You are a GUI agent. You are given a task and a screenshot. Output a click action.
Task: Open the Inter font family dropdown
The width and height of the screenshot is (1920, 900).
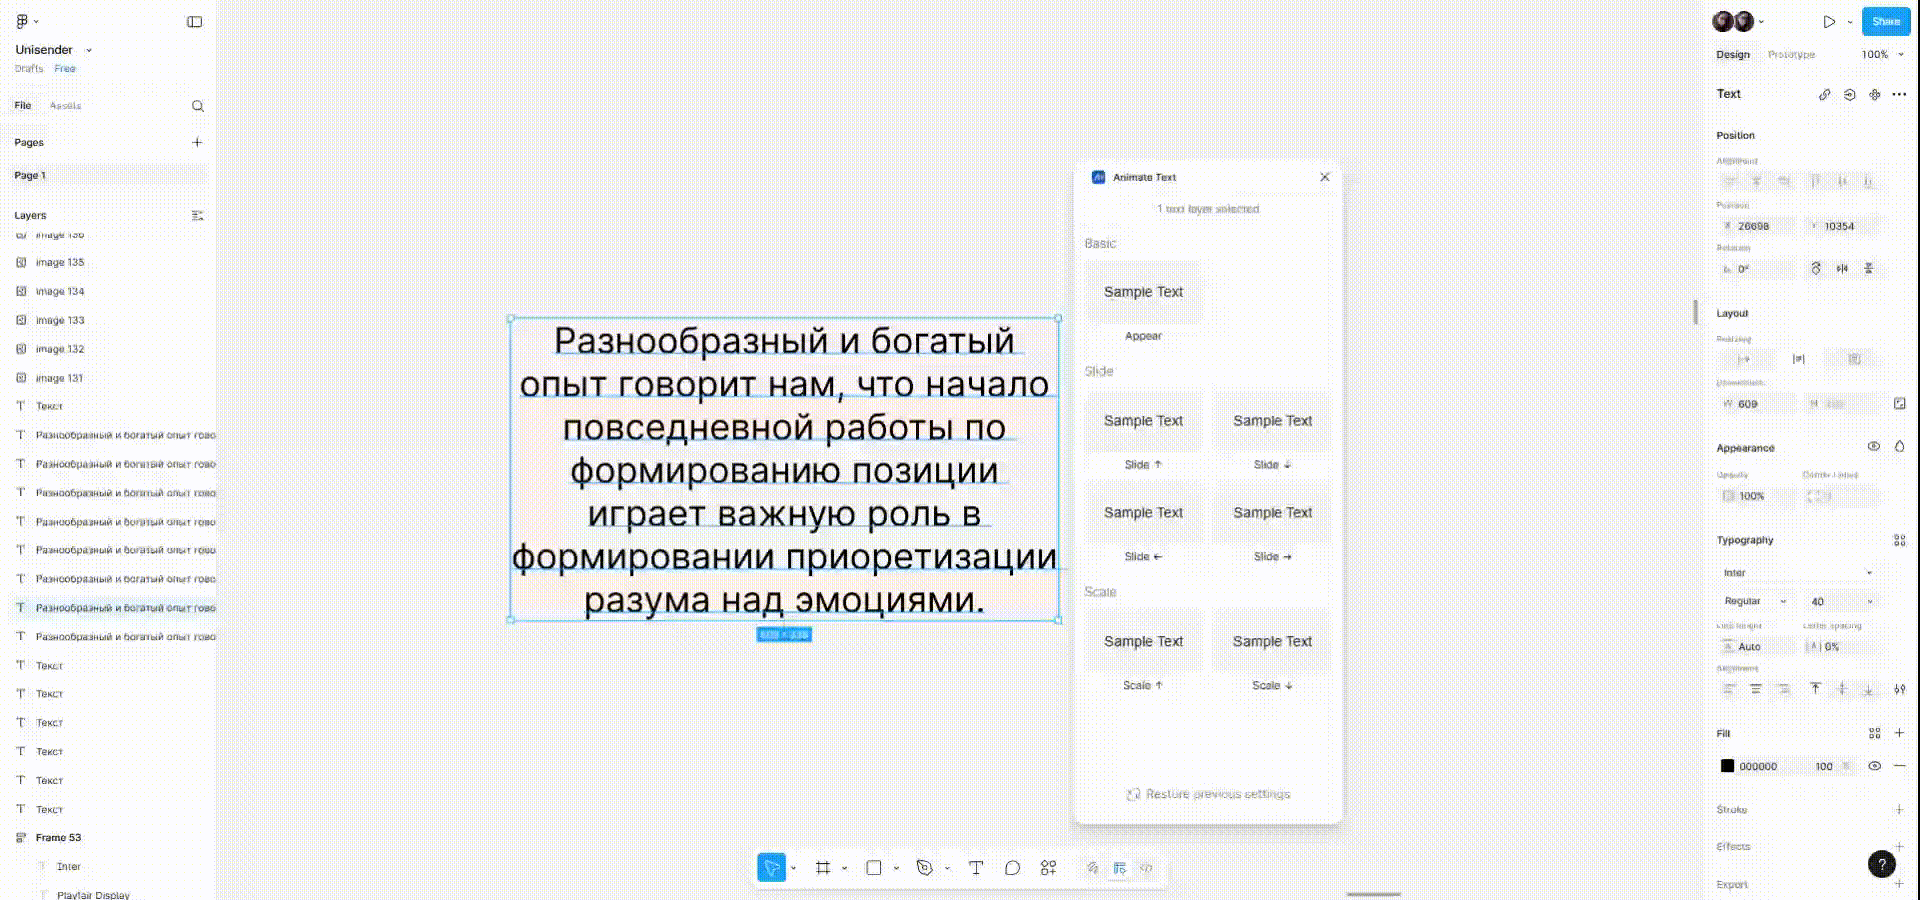[x=1796, y=573]
